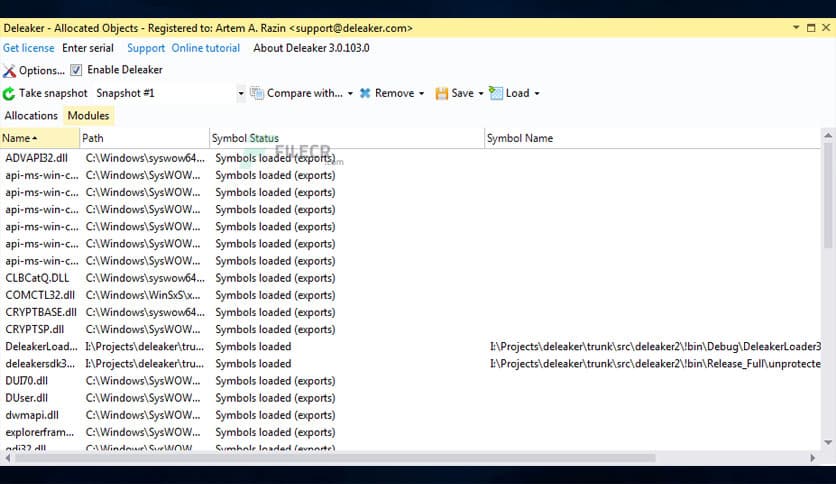The height and width of the screenshot is (484, 836).
Task: Click the Save floppy disk icon
Action: tap(441, 93)
